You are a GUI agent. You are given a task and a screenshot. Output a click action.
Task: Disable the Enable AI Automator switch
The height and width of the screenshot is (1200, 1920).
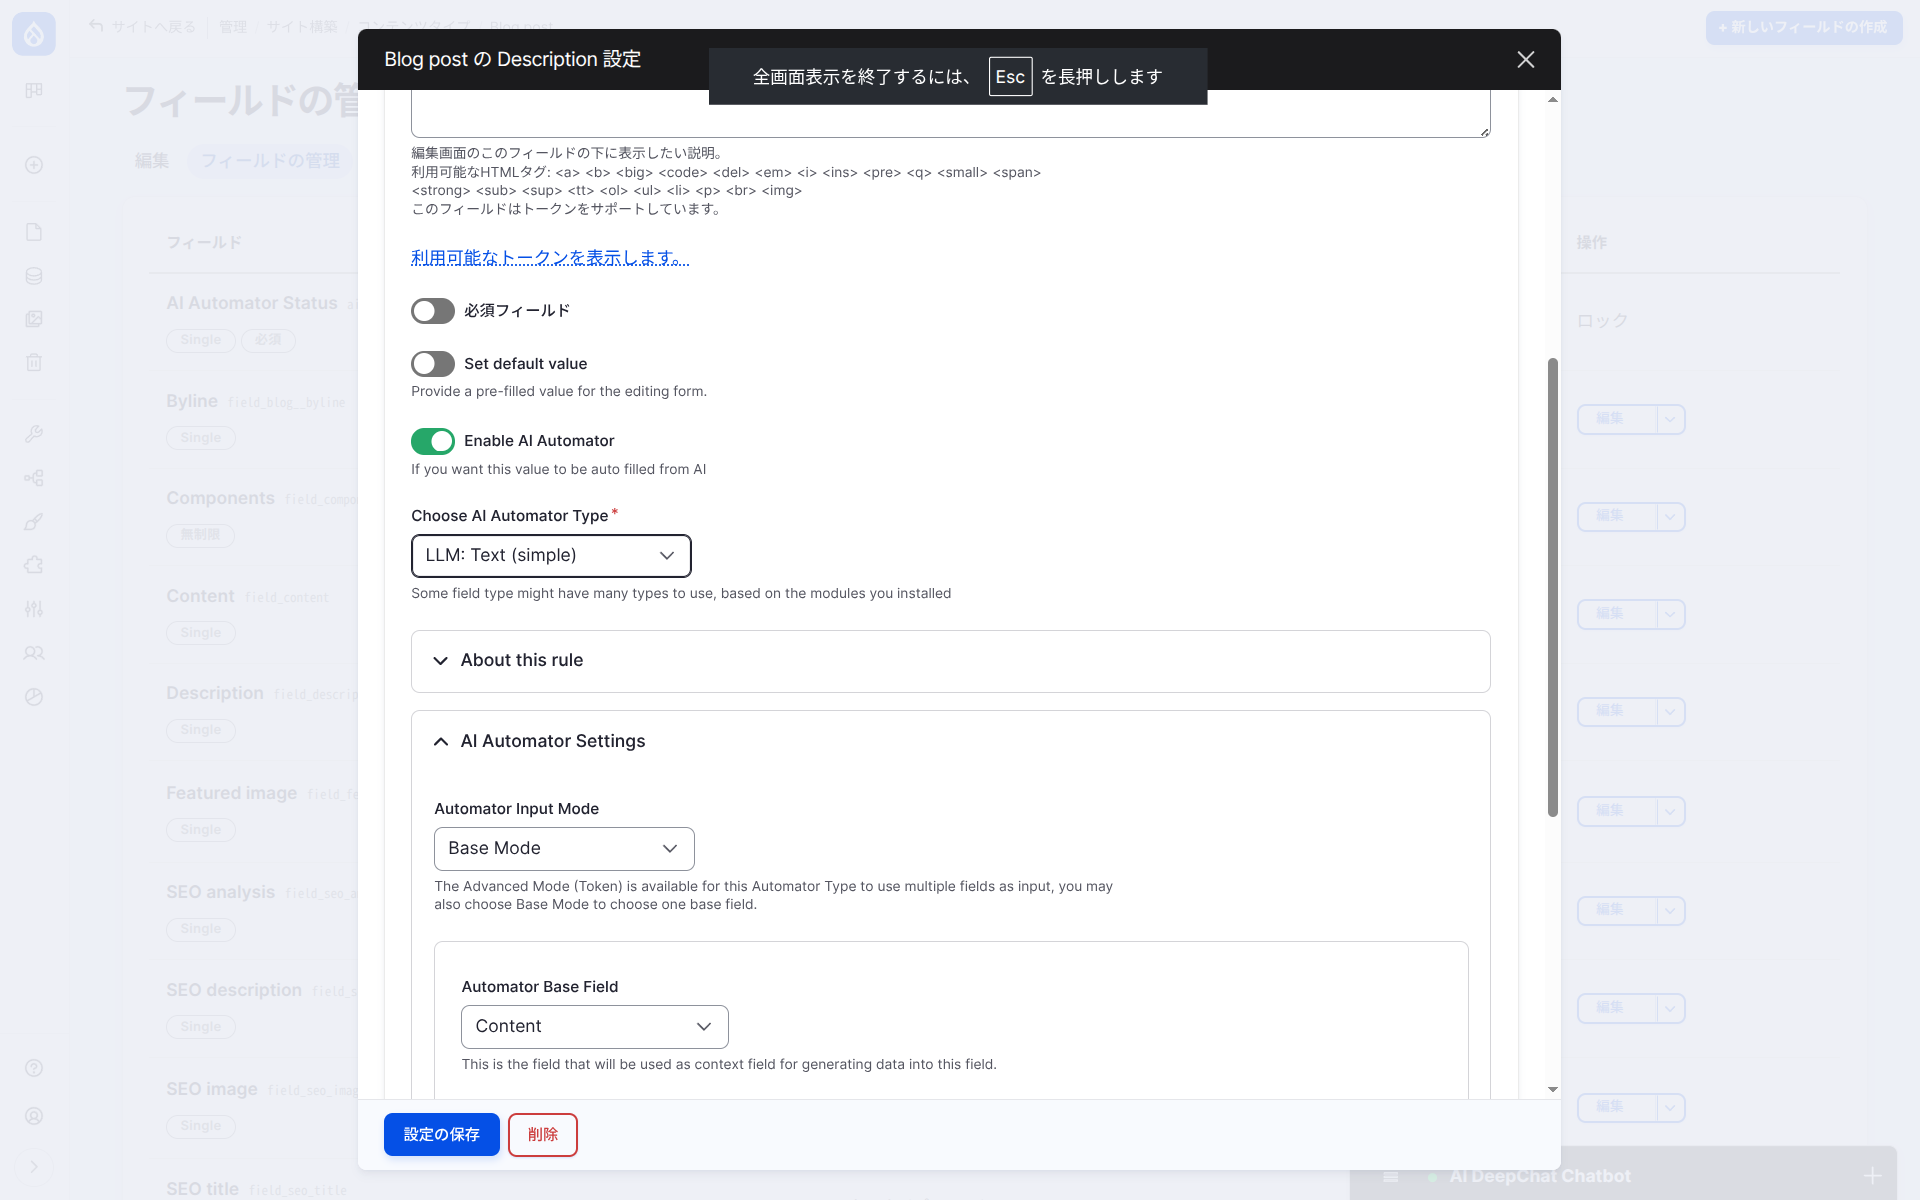coord(433,441)
